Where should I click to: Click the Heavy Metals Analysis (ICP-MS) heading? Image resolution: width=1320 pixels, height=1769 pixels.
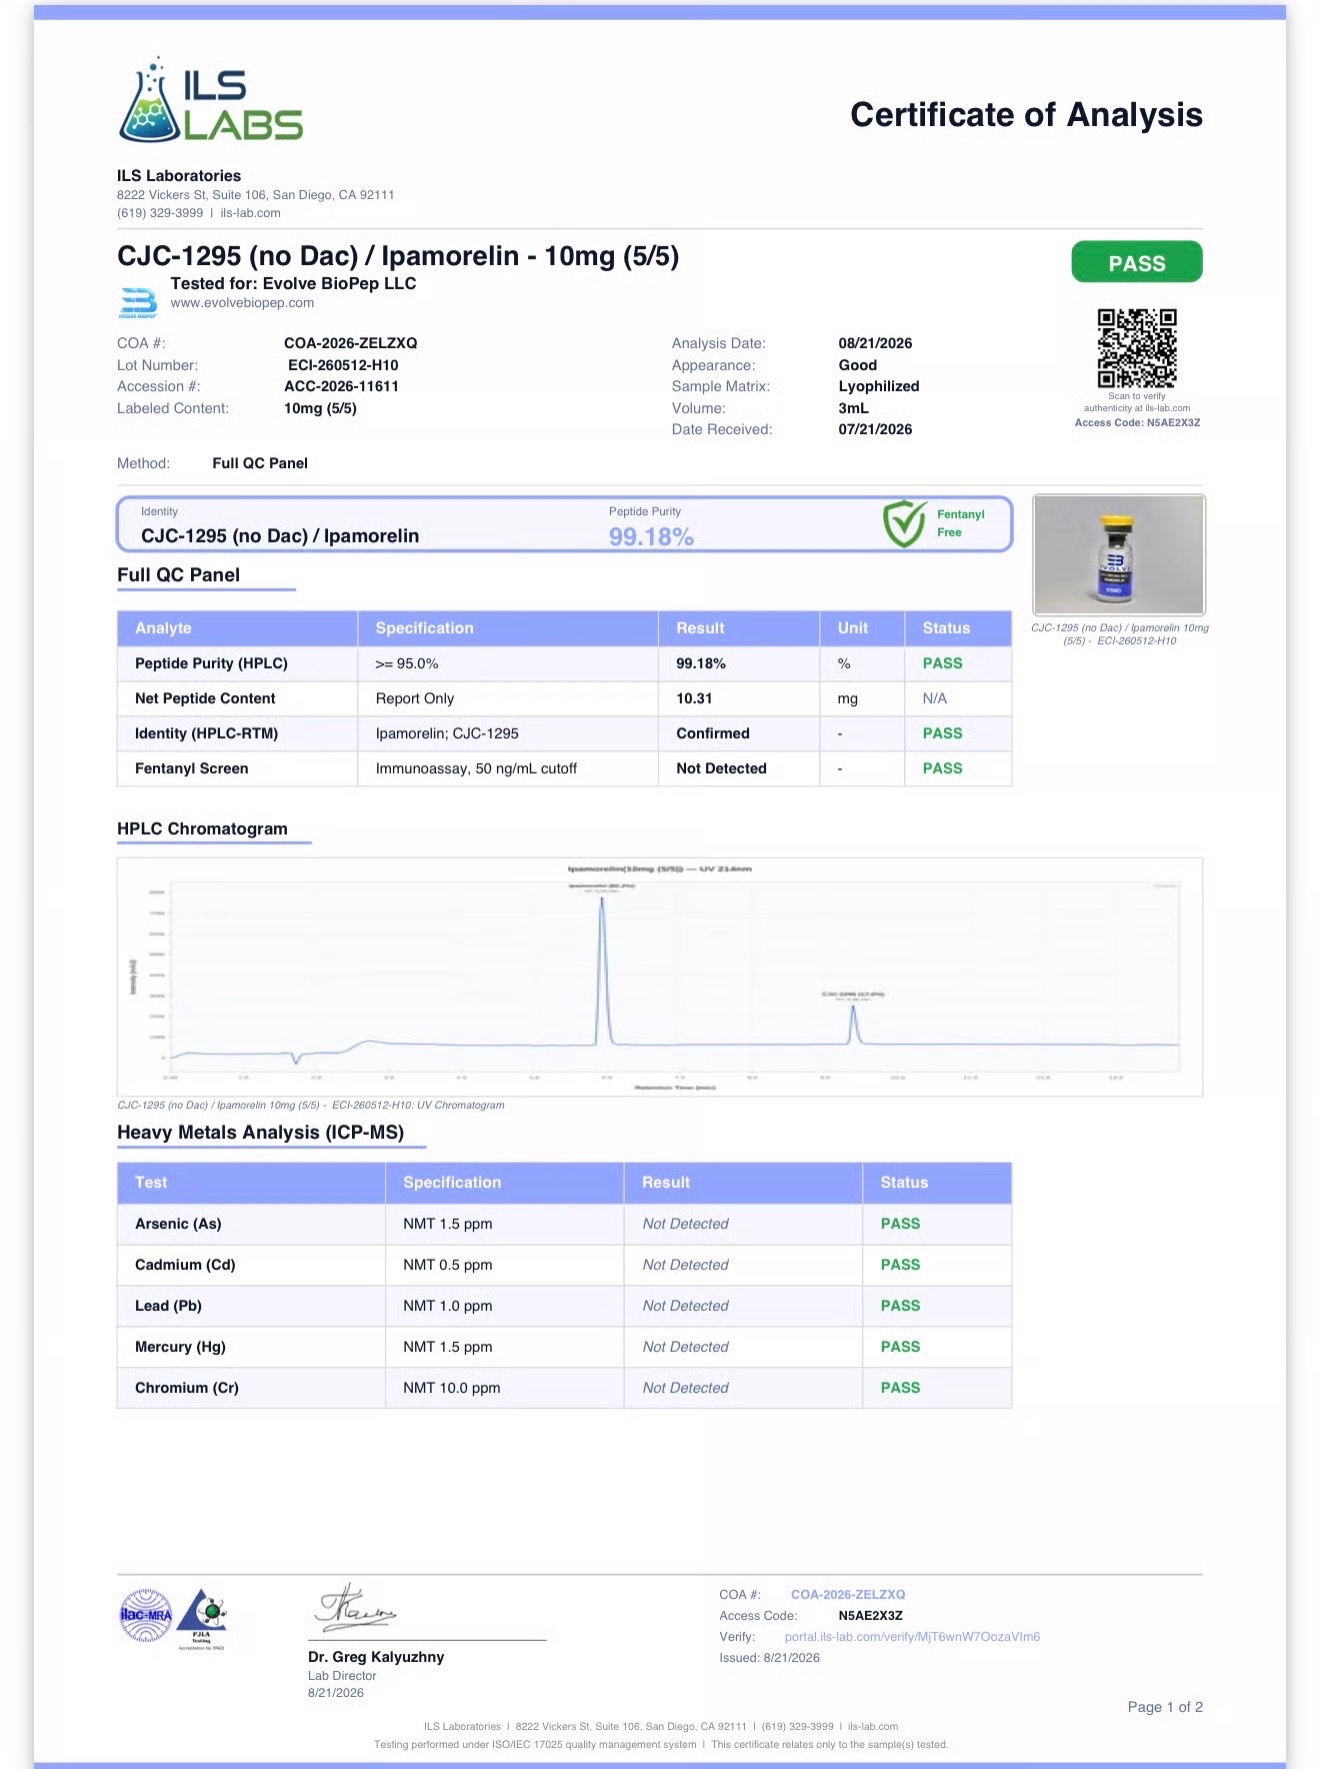tap(260, 1132)
